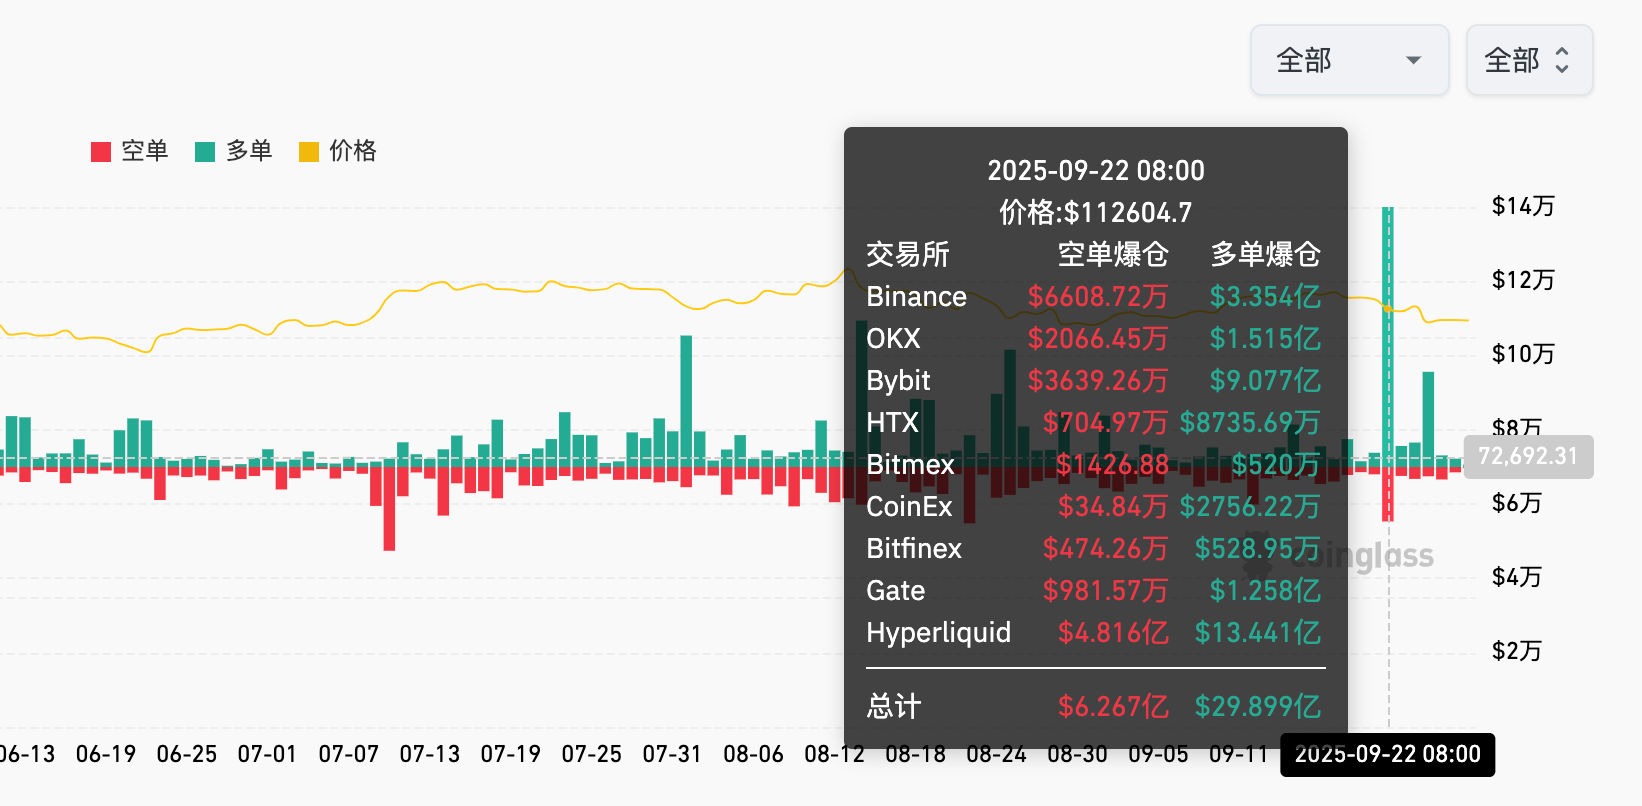Click the tall green bar at 09-22
Screen dimensions: 1642x806
click(x=1388, y=337)
